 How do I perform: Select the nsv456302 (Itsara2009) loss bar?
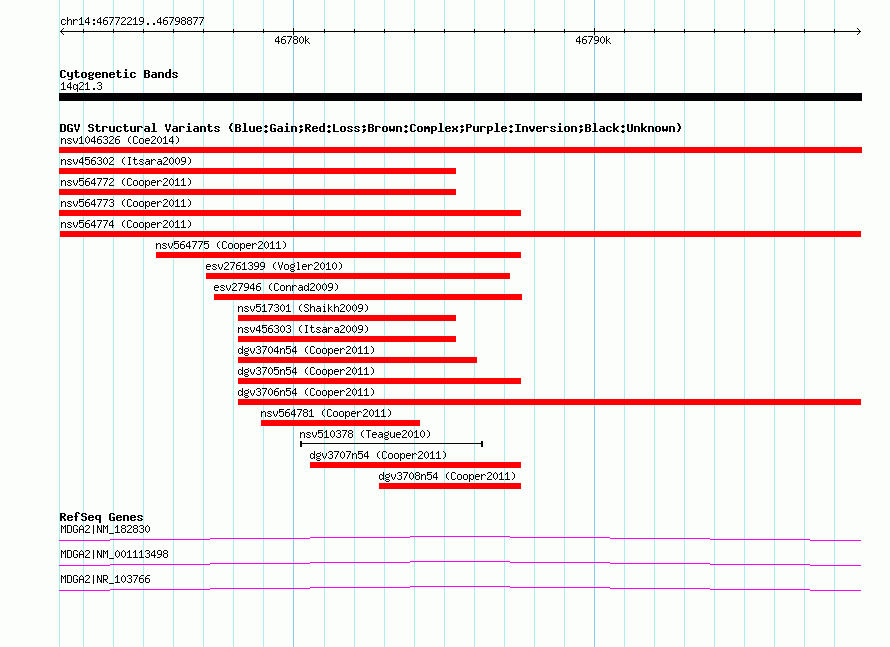(258, 171)
